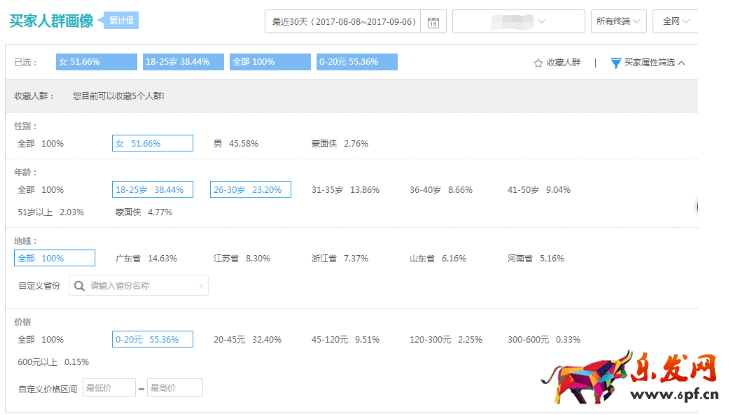Toggle the 0-20元 55.36% price option
Image resolution: width=729 pixels, height=415 pixels.
click(x=152, y=340)
